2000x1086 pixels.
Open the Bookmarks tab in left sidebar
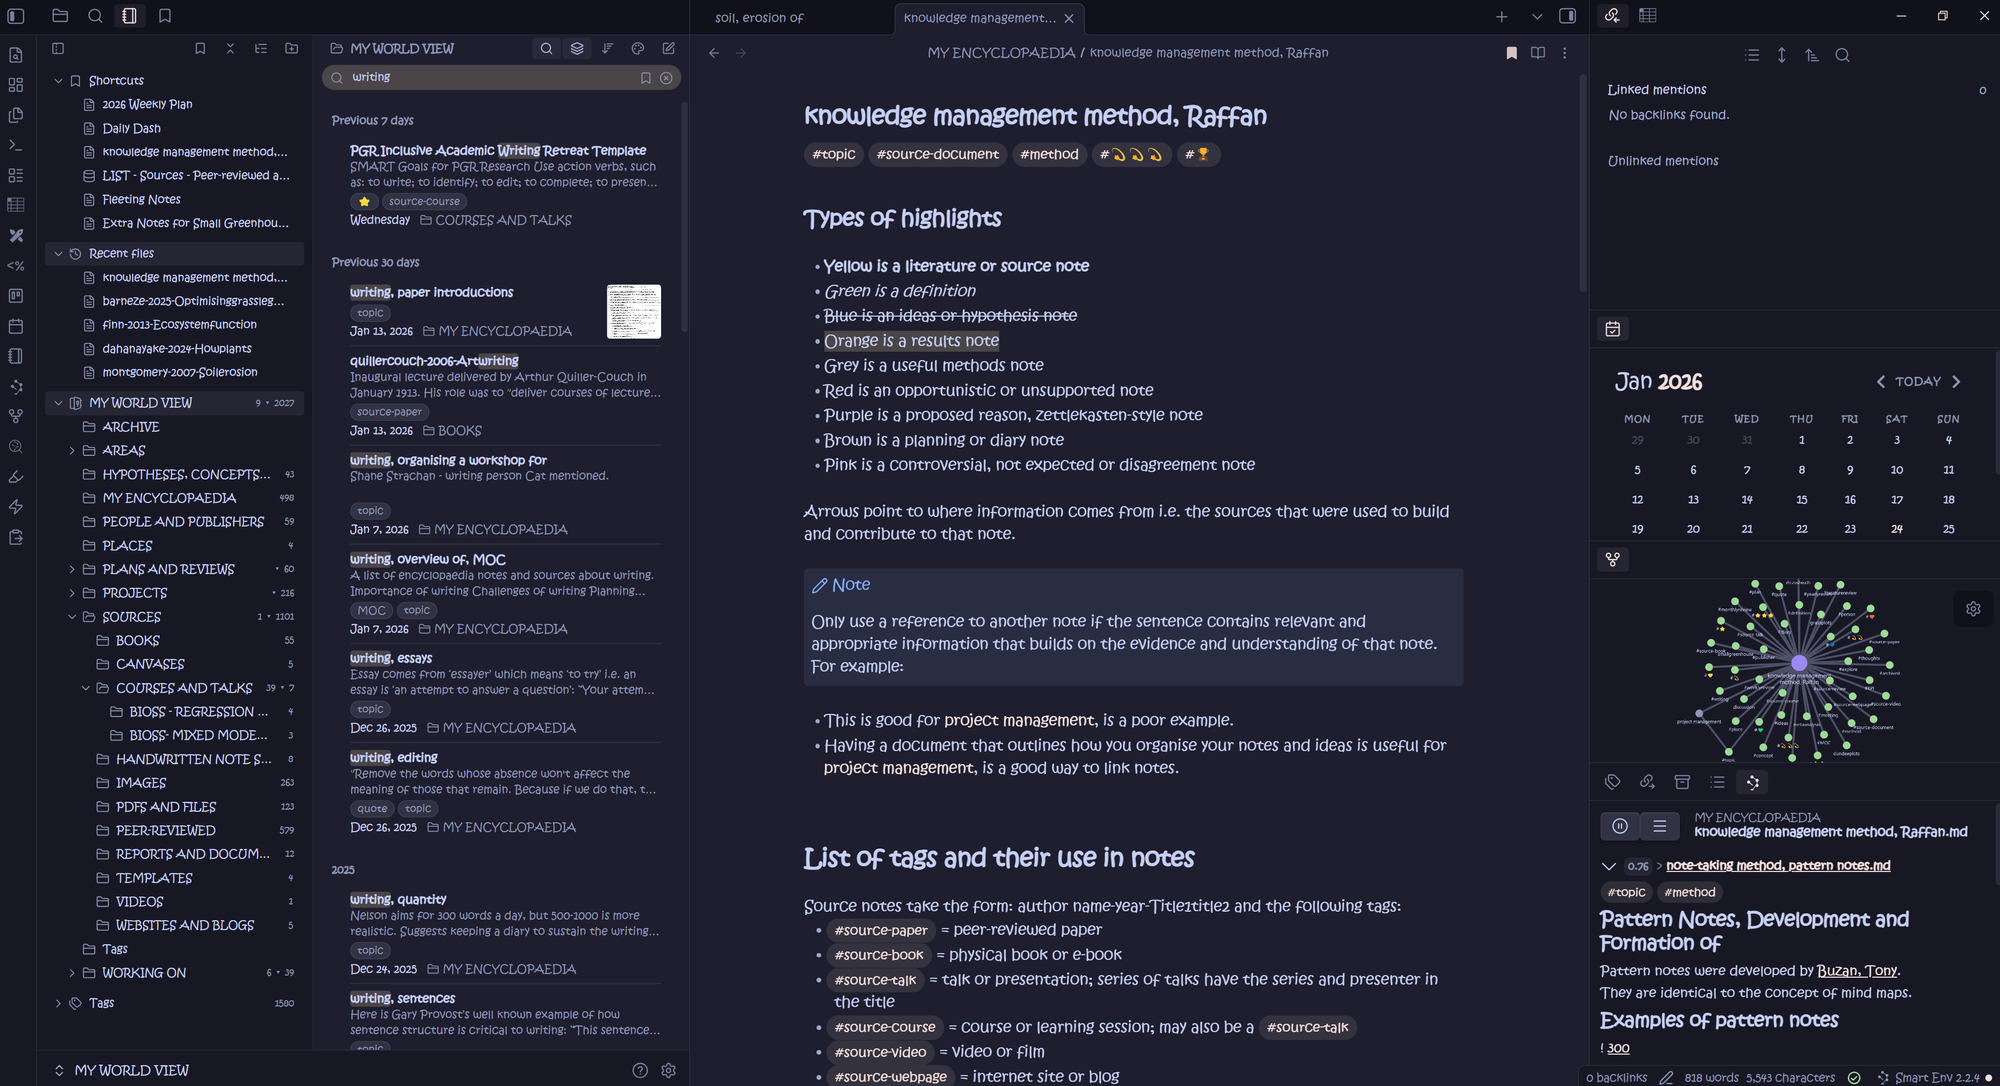[165, 16]
